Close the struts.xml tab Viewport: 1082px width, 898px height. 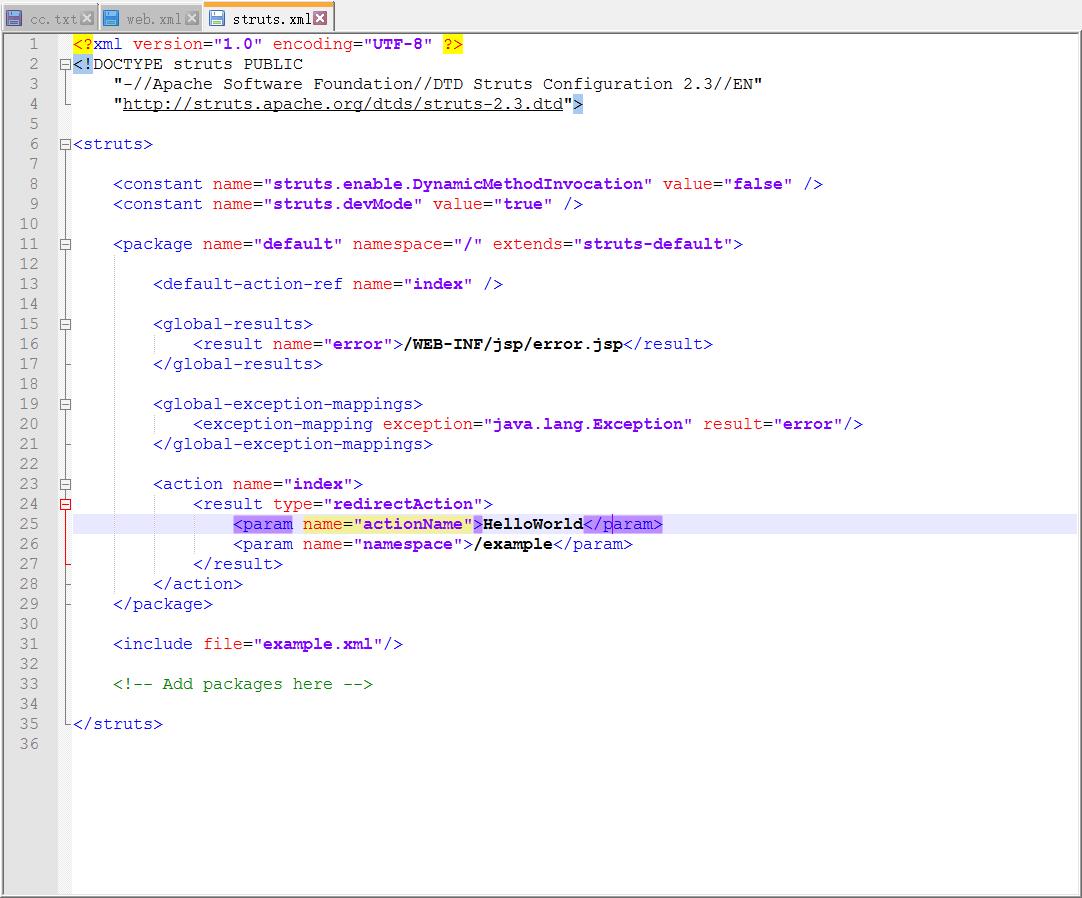[320, 18]
